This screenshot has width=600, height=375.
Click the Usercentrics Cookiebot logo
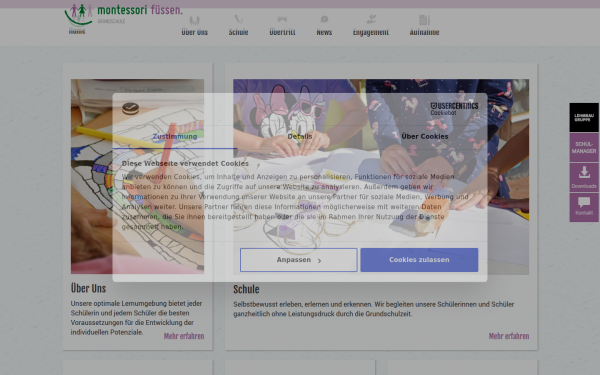tap(454, 109)
